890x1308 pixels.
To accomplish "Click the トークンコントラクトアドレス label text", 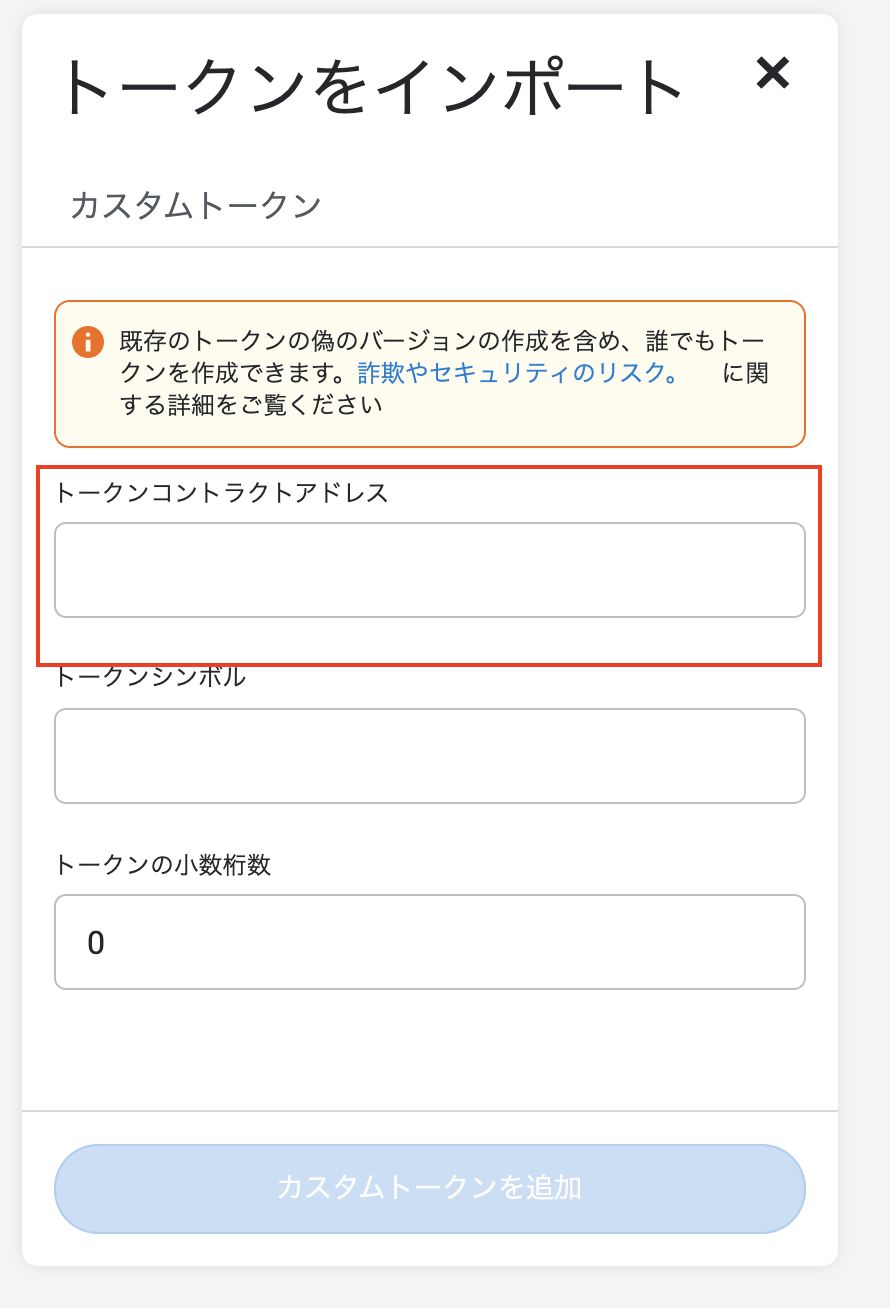I will 221,492.
